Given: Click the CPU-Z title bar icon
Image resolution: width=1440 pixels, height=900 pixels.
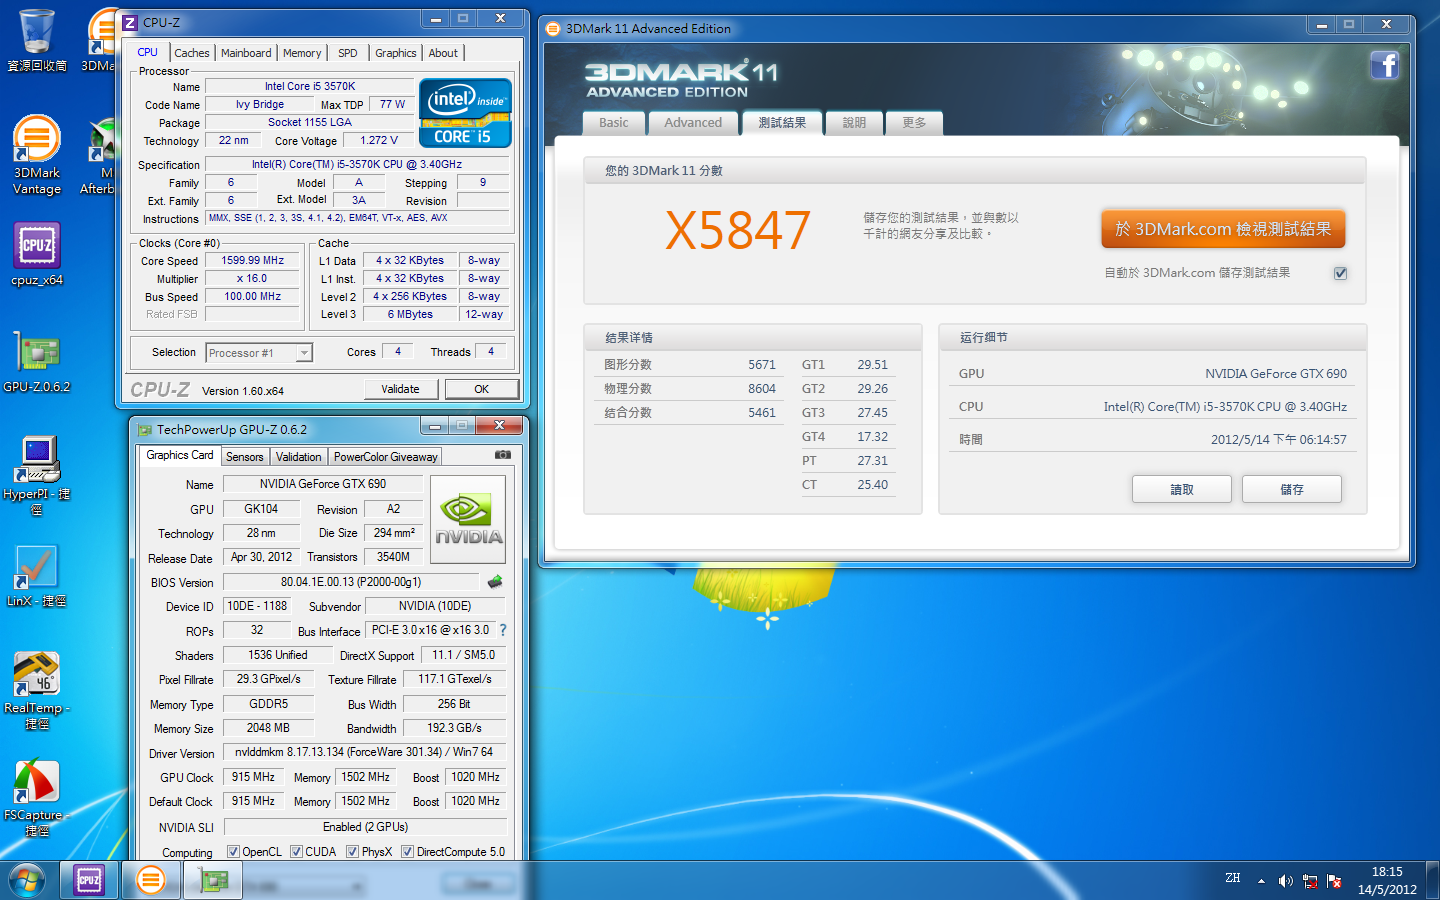Looking at the screenshot, I should [x=130, y=22].
